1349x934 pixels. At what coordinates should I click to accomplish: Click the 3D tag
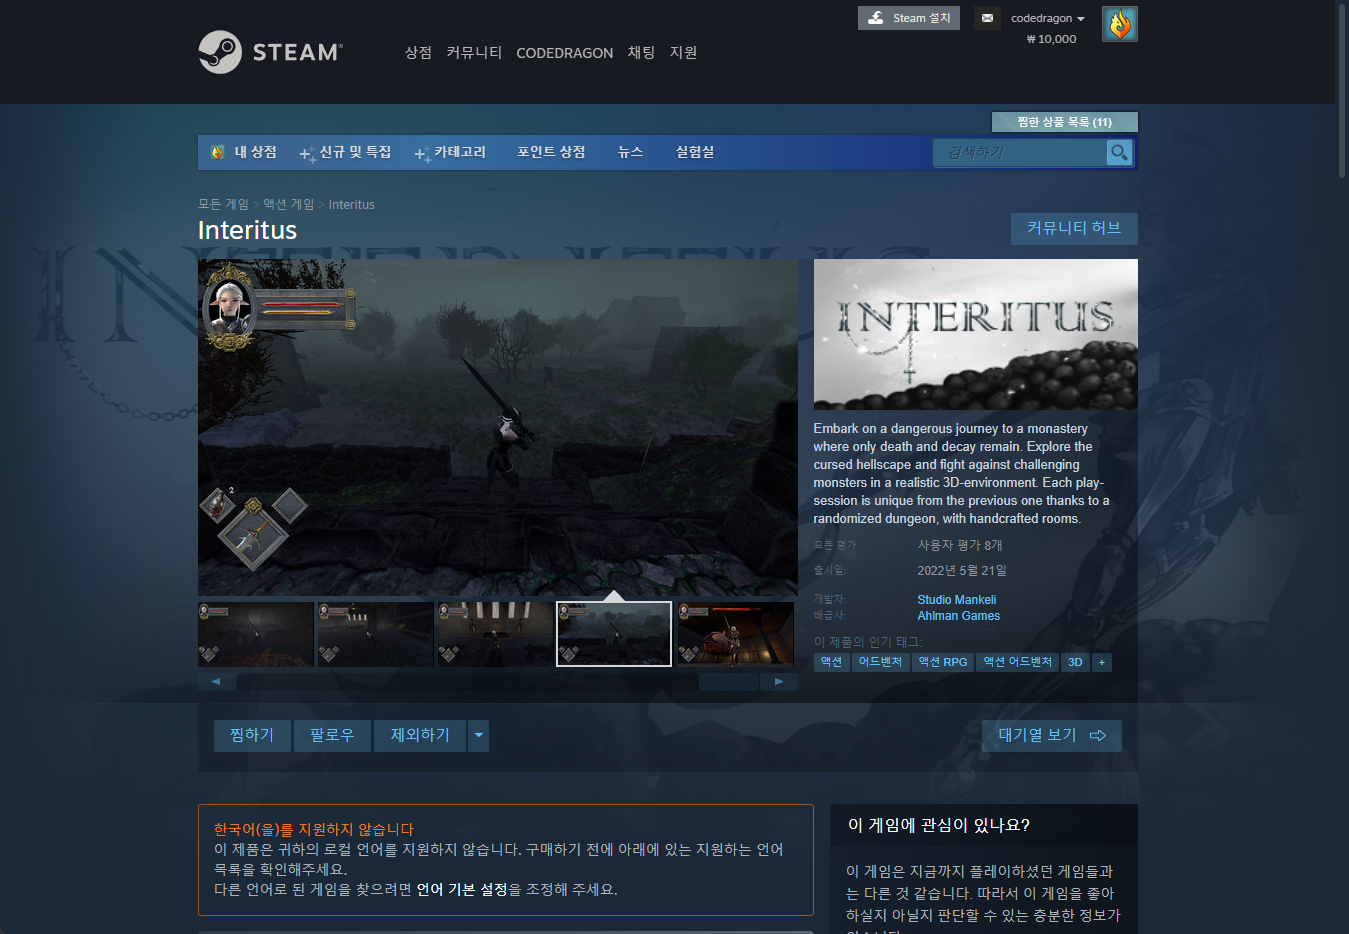1075,662
